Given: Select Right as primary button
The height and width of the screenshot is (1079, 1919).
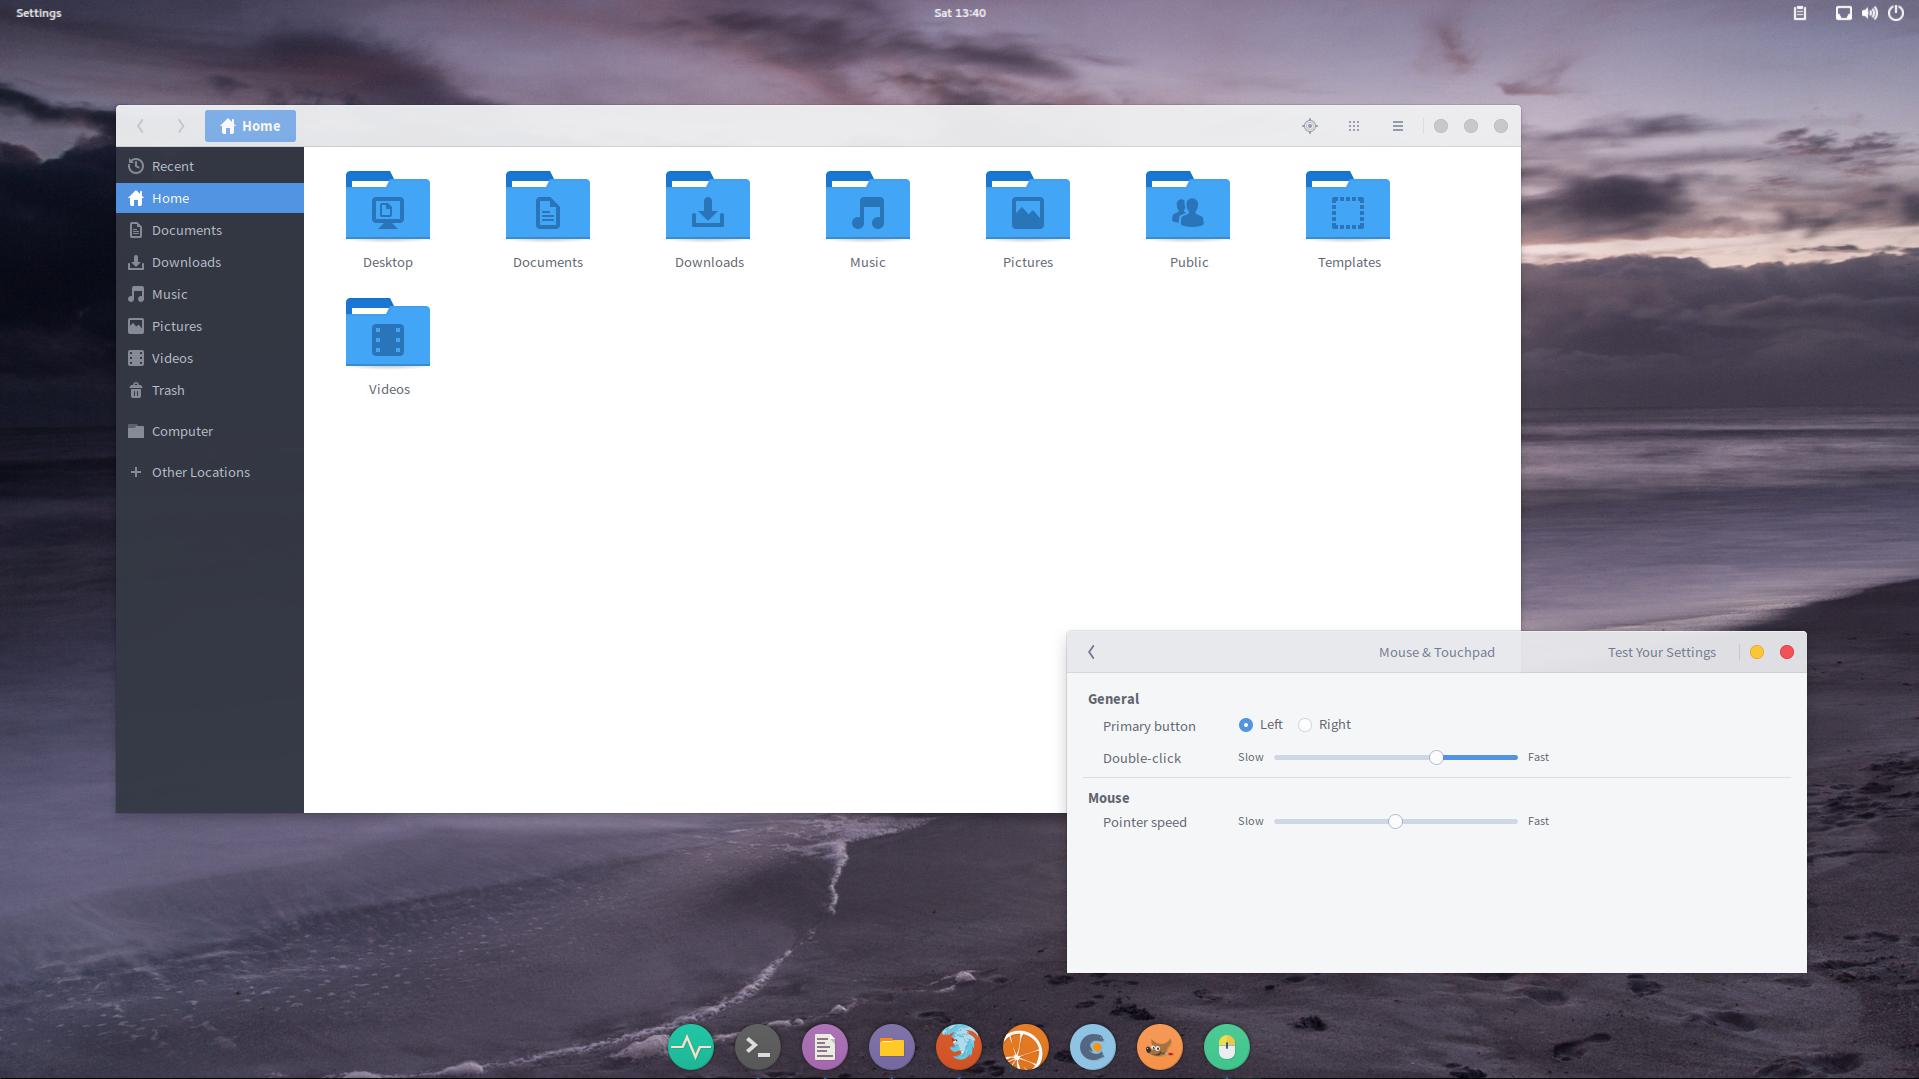Looking at the screenshot, I should coord(1305,725).
